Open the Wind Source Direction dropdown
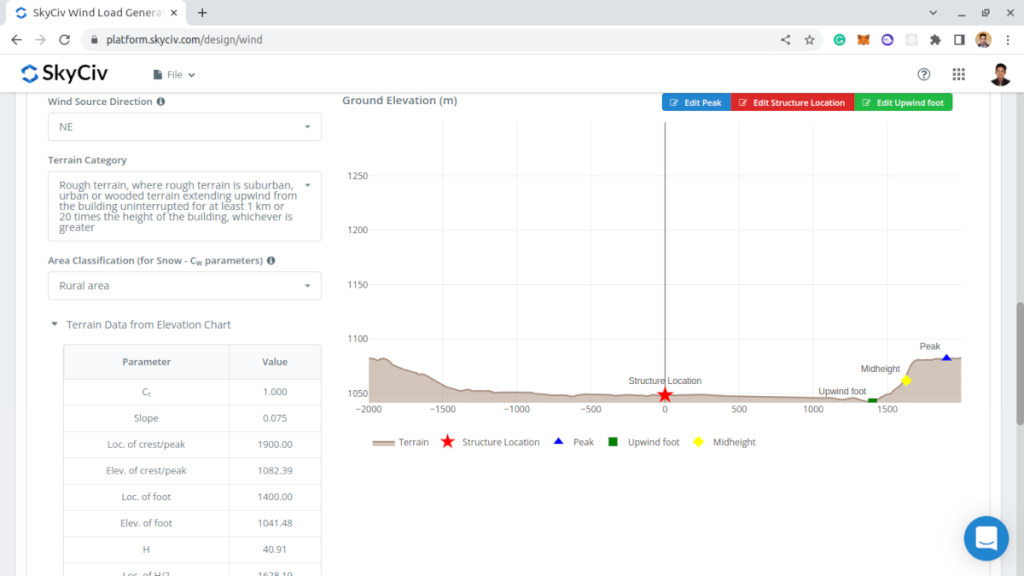The height and width of the screenshot is (576, 1024). coord(184,127)
